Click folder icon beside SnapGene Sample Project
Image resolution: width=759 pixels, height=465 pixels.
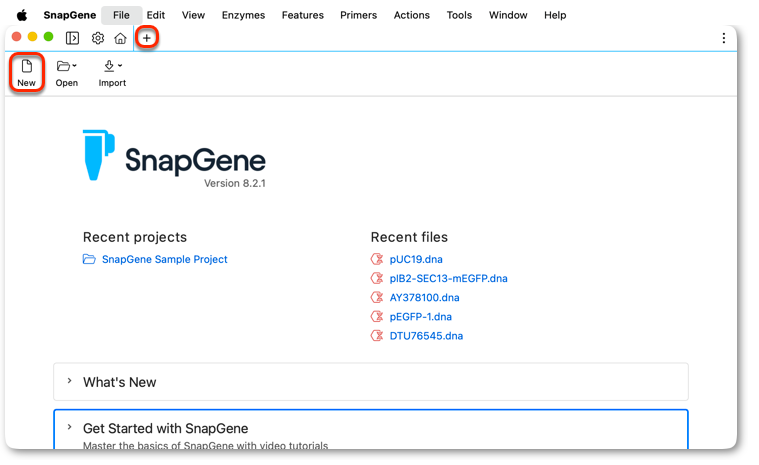click(89, 259)
